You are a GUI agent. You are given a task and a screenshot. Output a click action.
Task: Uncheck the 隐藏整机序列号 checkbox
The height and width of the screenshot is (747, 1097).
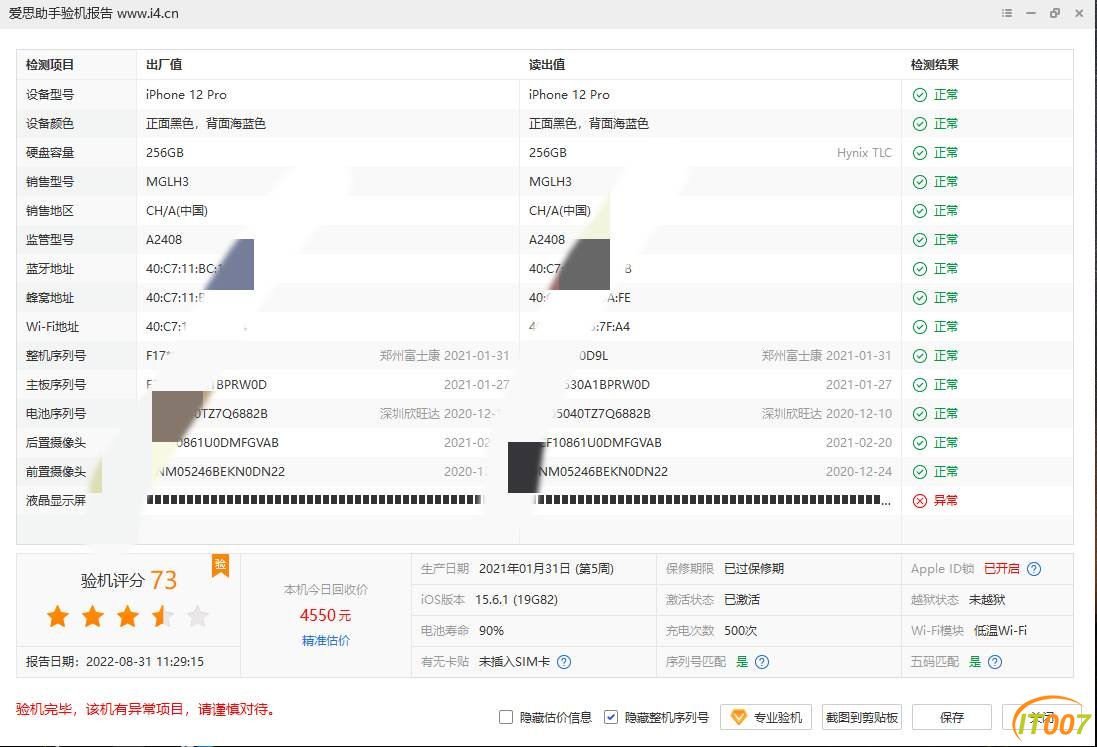pyautogui.click(x=611, y=717)
